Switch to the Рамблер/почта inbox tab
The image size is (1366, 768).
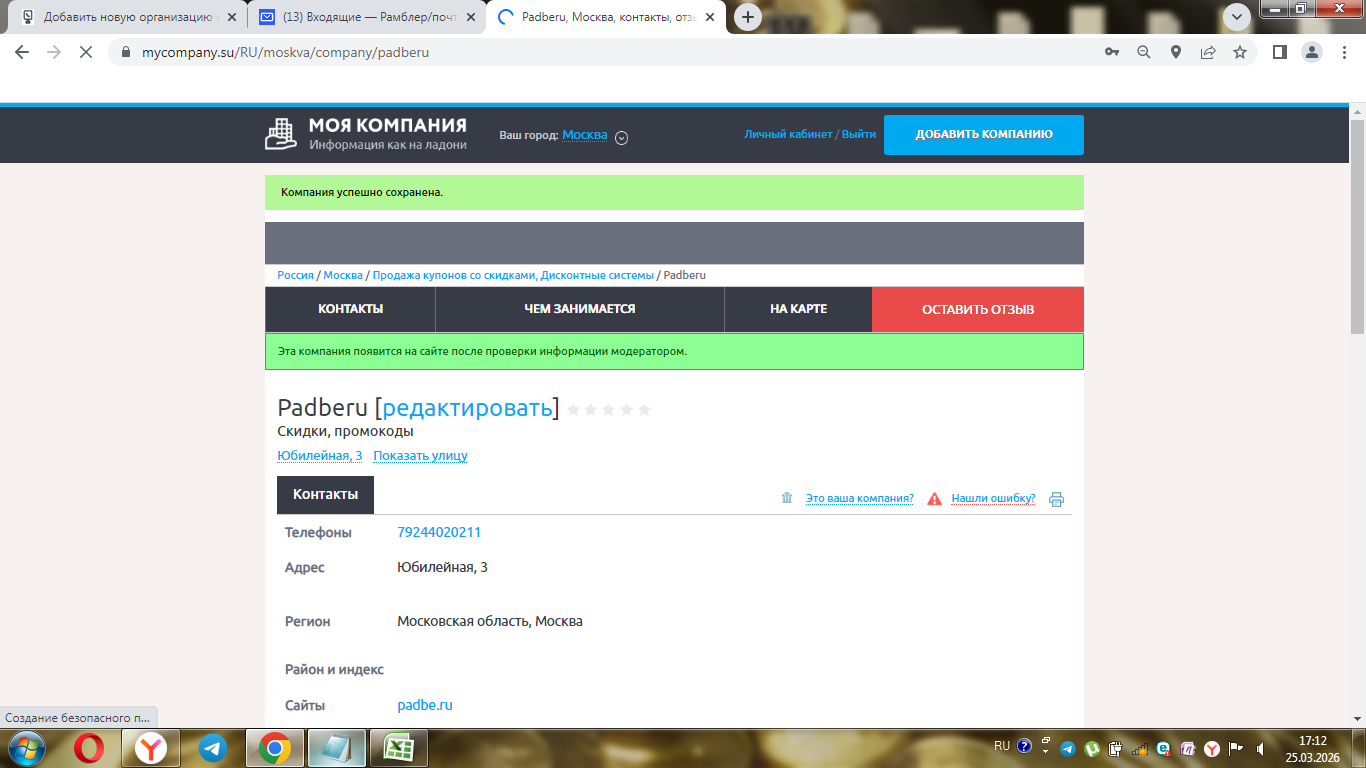(366, 17)
